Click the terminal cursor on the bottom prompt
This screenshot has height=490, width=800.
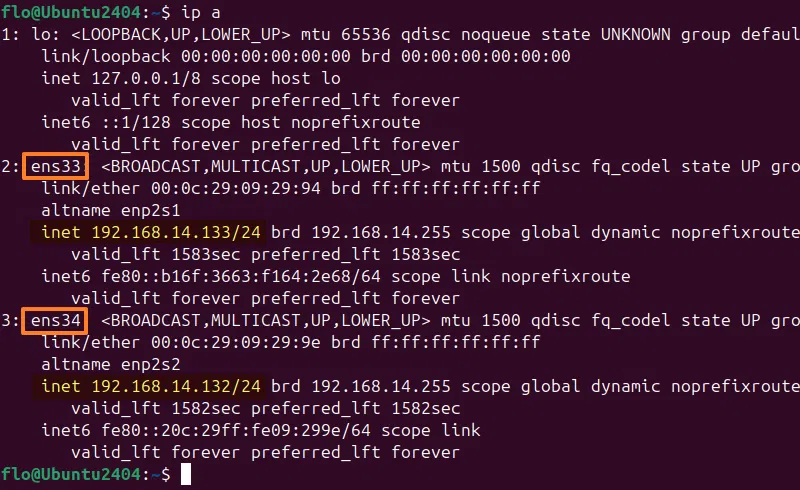pyautogui.click(x=184, y=474)
